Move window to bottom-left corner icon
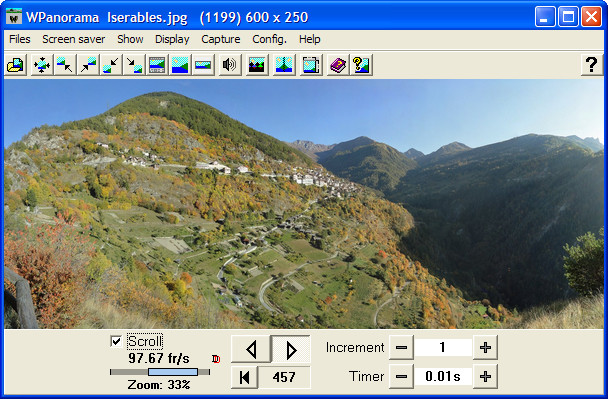This screenshot has width=608, height=399. (x=111, y=64)
